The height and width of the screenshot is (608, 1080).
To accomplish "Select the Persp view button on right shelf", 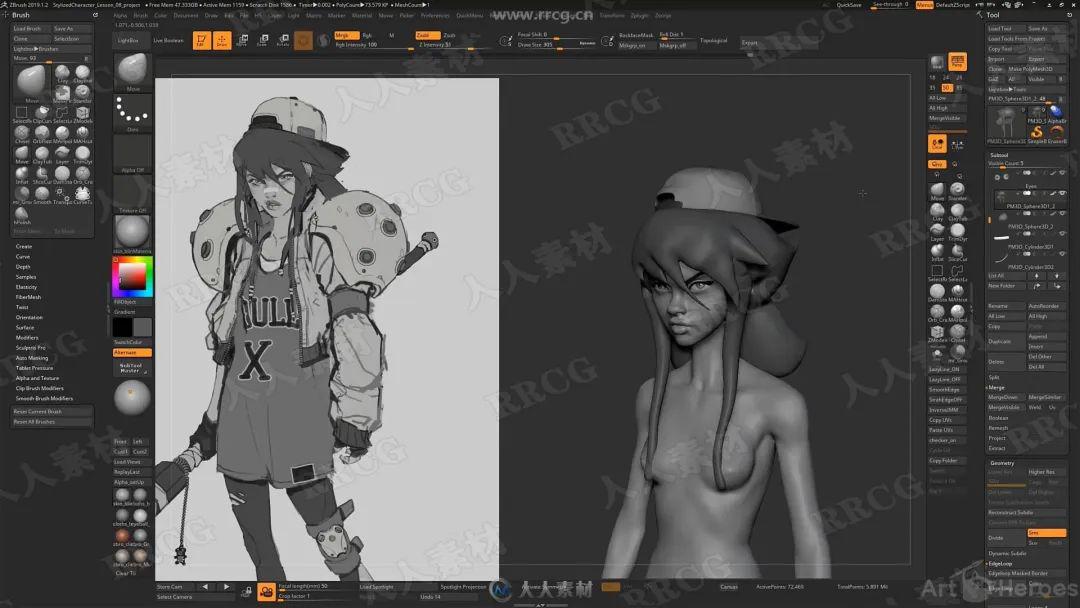I will click(957, 62).
